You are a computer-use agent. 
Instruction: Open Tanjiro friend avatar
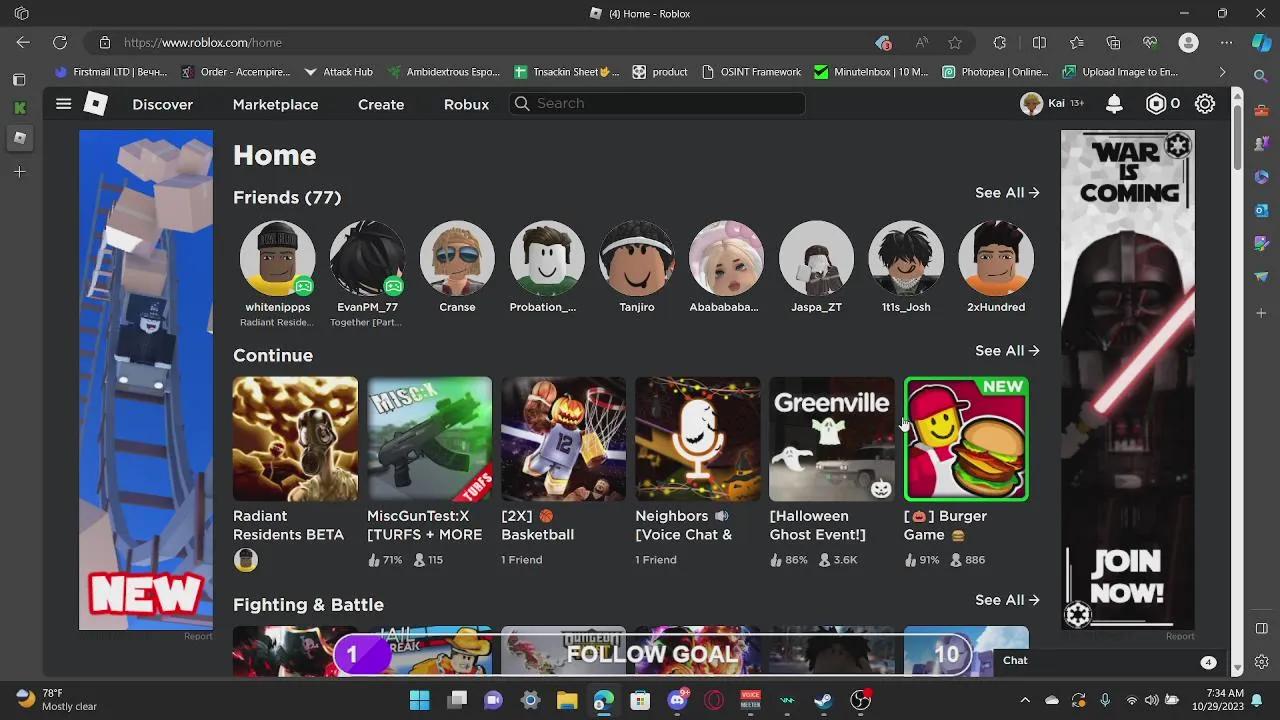tap(637, 259)
